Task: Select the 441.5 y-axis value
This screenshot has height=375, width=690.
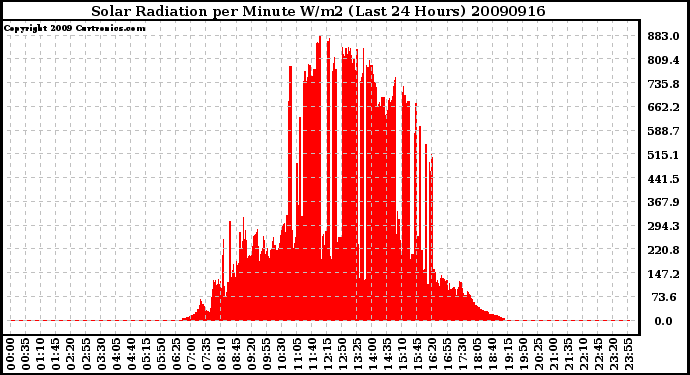Action: click(664, 178)
